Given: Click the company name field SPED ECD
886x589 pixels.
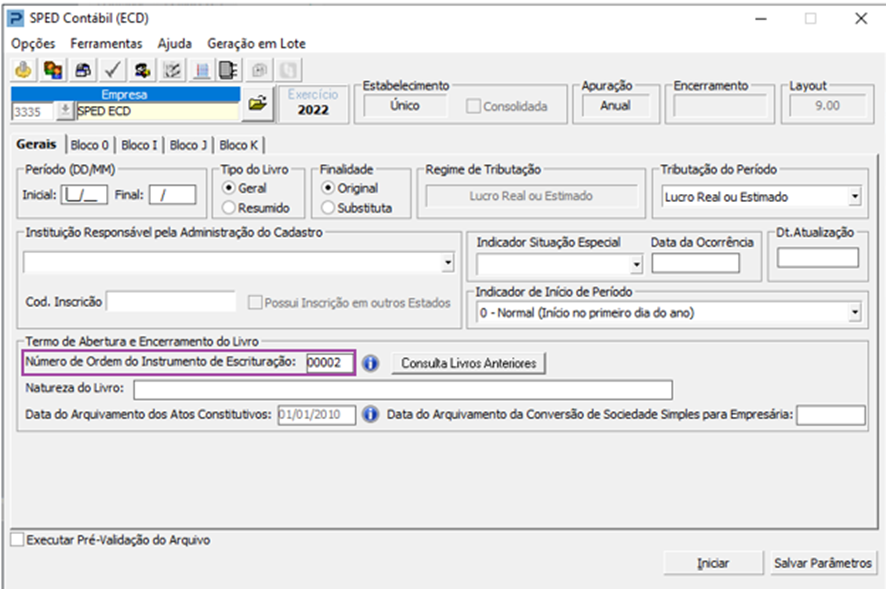Looking at the screenshot, I should (157, 111).
